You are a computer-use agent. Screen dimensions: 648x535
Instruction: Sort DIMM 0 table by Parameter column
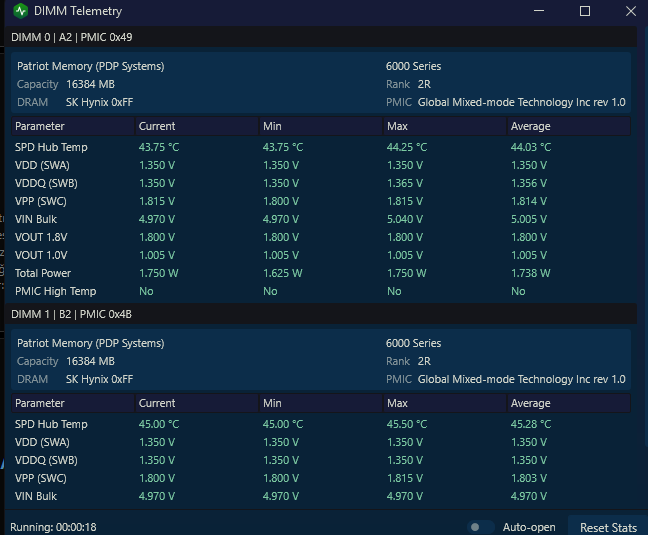coord(73,126)
